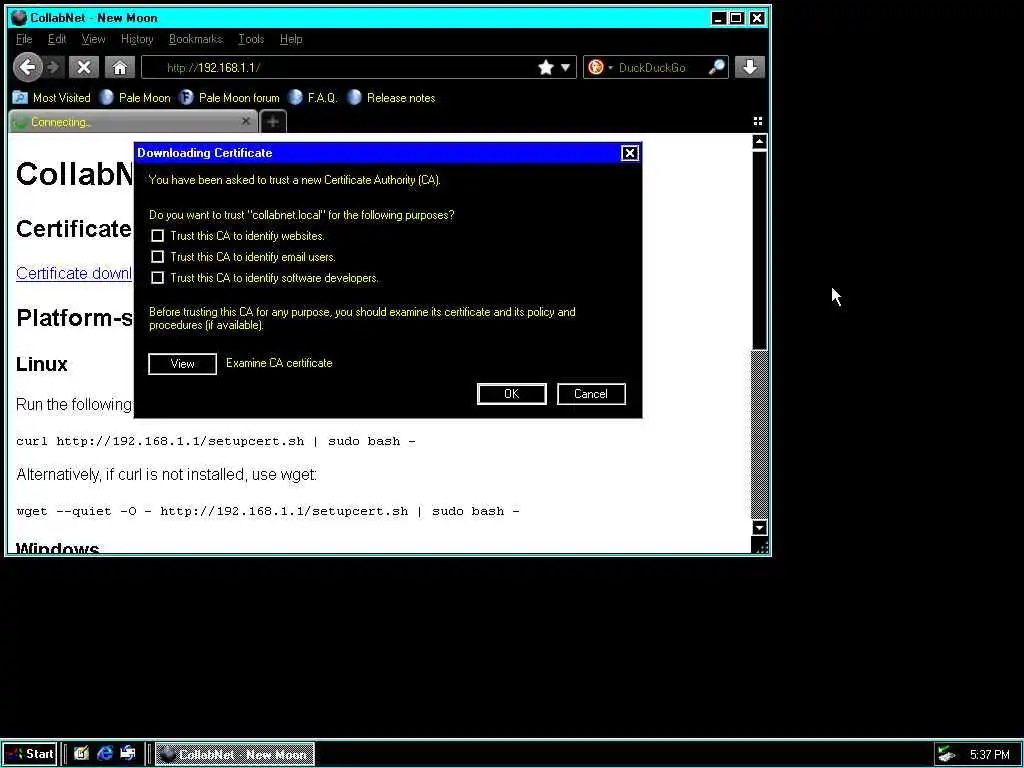Close the Downloading Certificate dialog

tap(630, 153)
